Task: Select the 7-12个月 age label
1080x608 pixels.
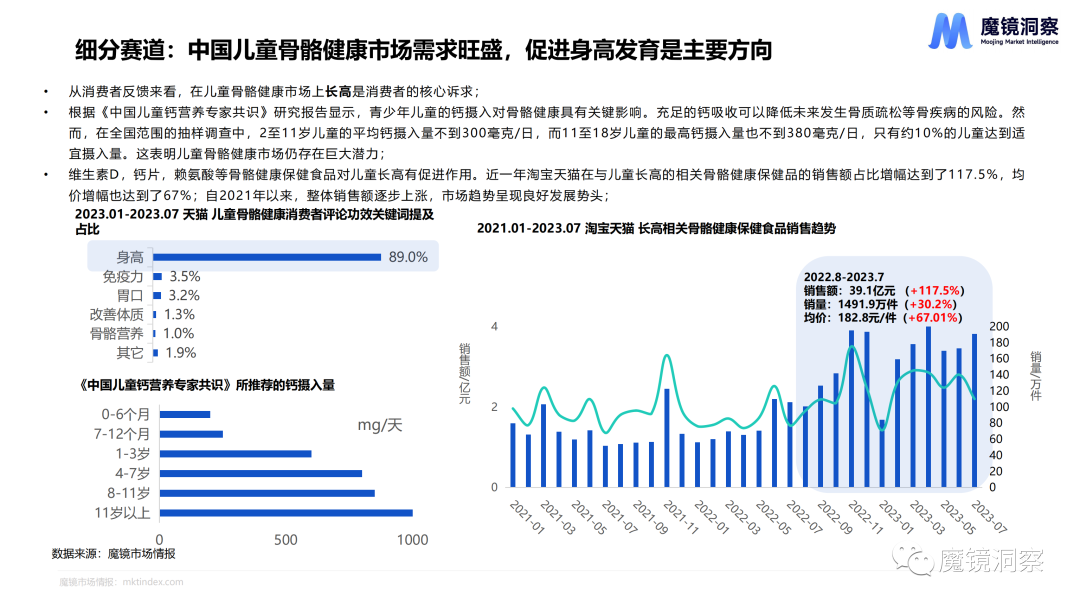Action: click(122, 434)
